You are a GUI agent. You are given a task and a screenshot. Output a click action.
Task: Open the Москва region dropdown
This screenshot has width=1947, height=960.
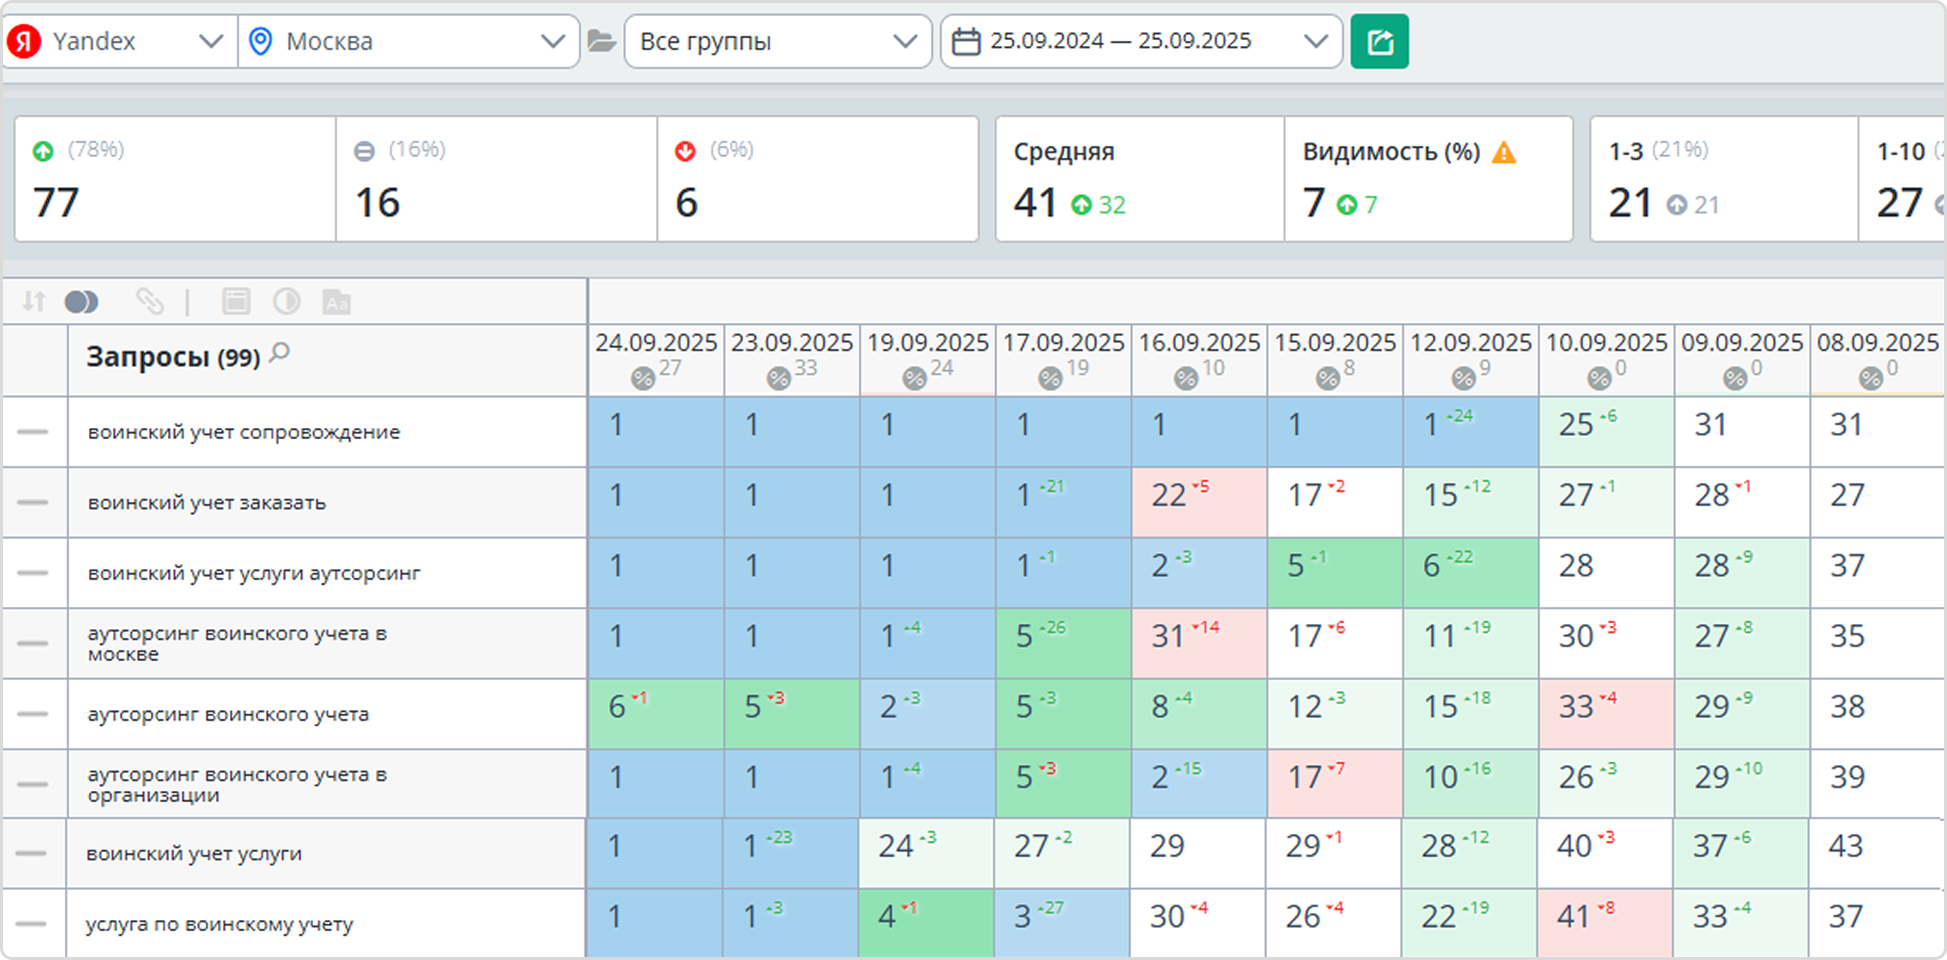[409, 42]
